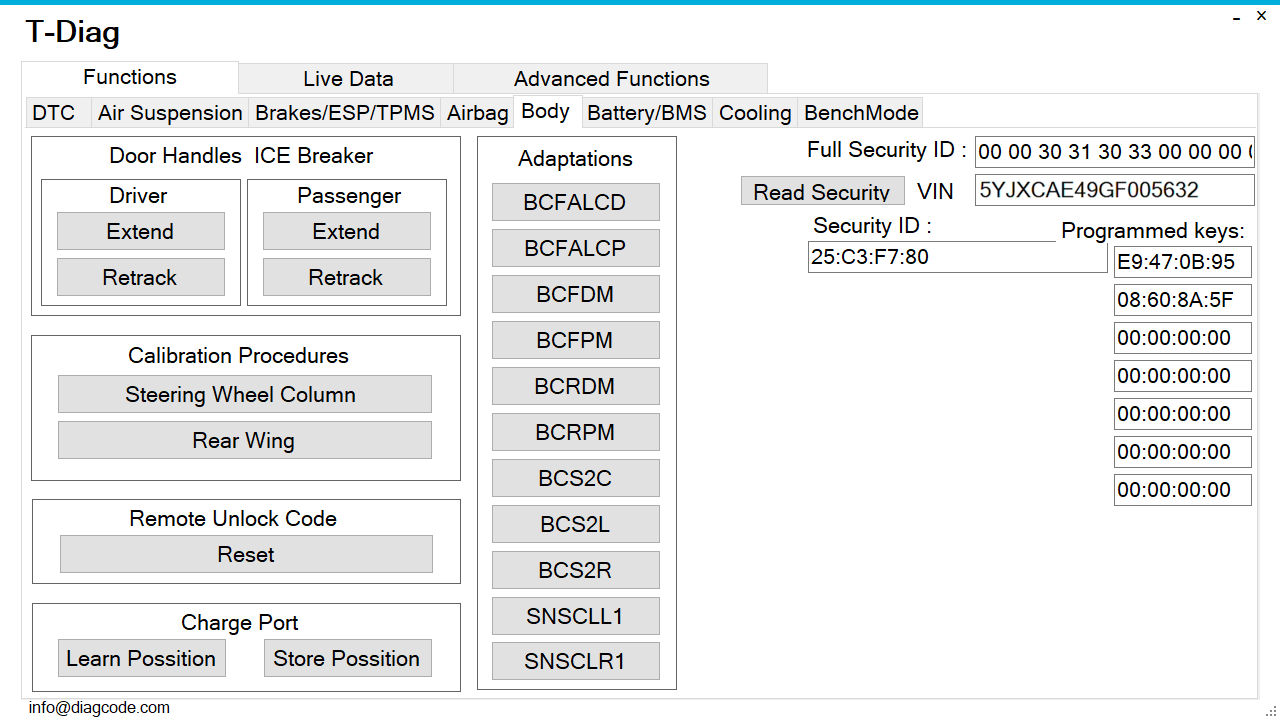The image size is (1280, 720).
Task: Click the Read Security button
Action: pyautogui.click(x=822, y=191)
